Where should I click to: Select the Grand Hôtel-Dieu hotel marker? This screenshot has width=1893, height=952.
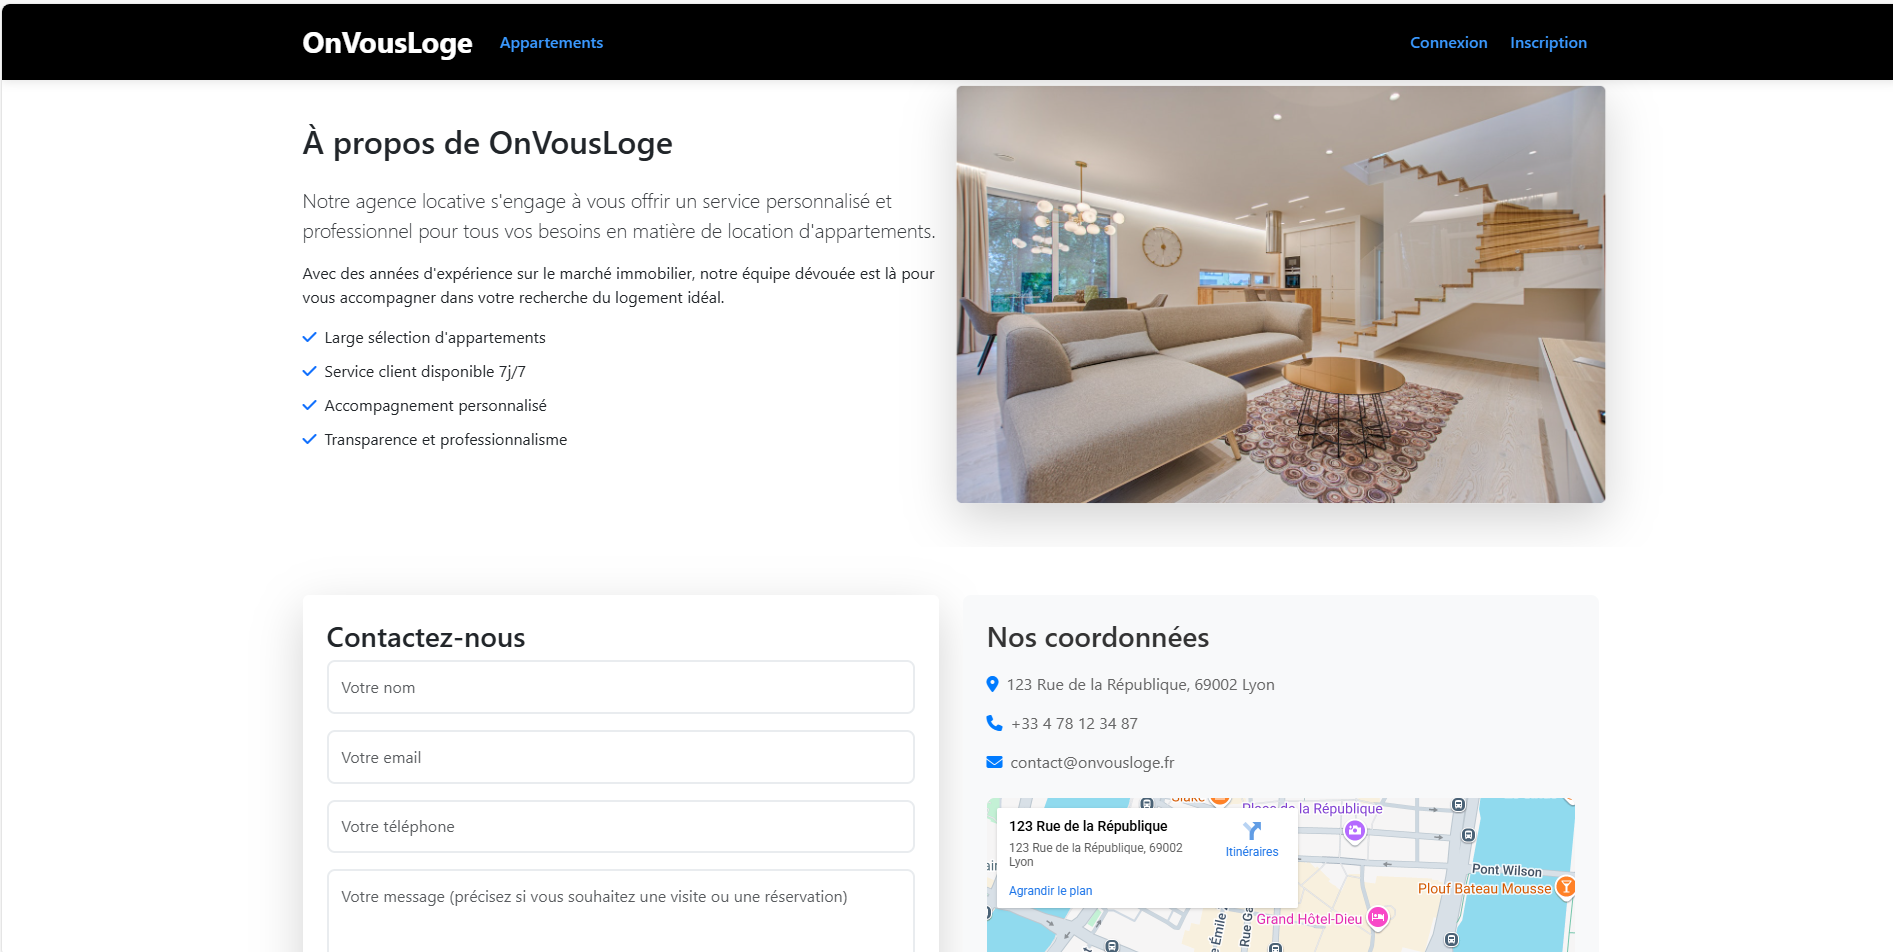coord(1378,917)
